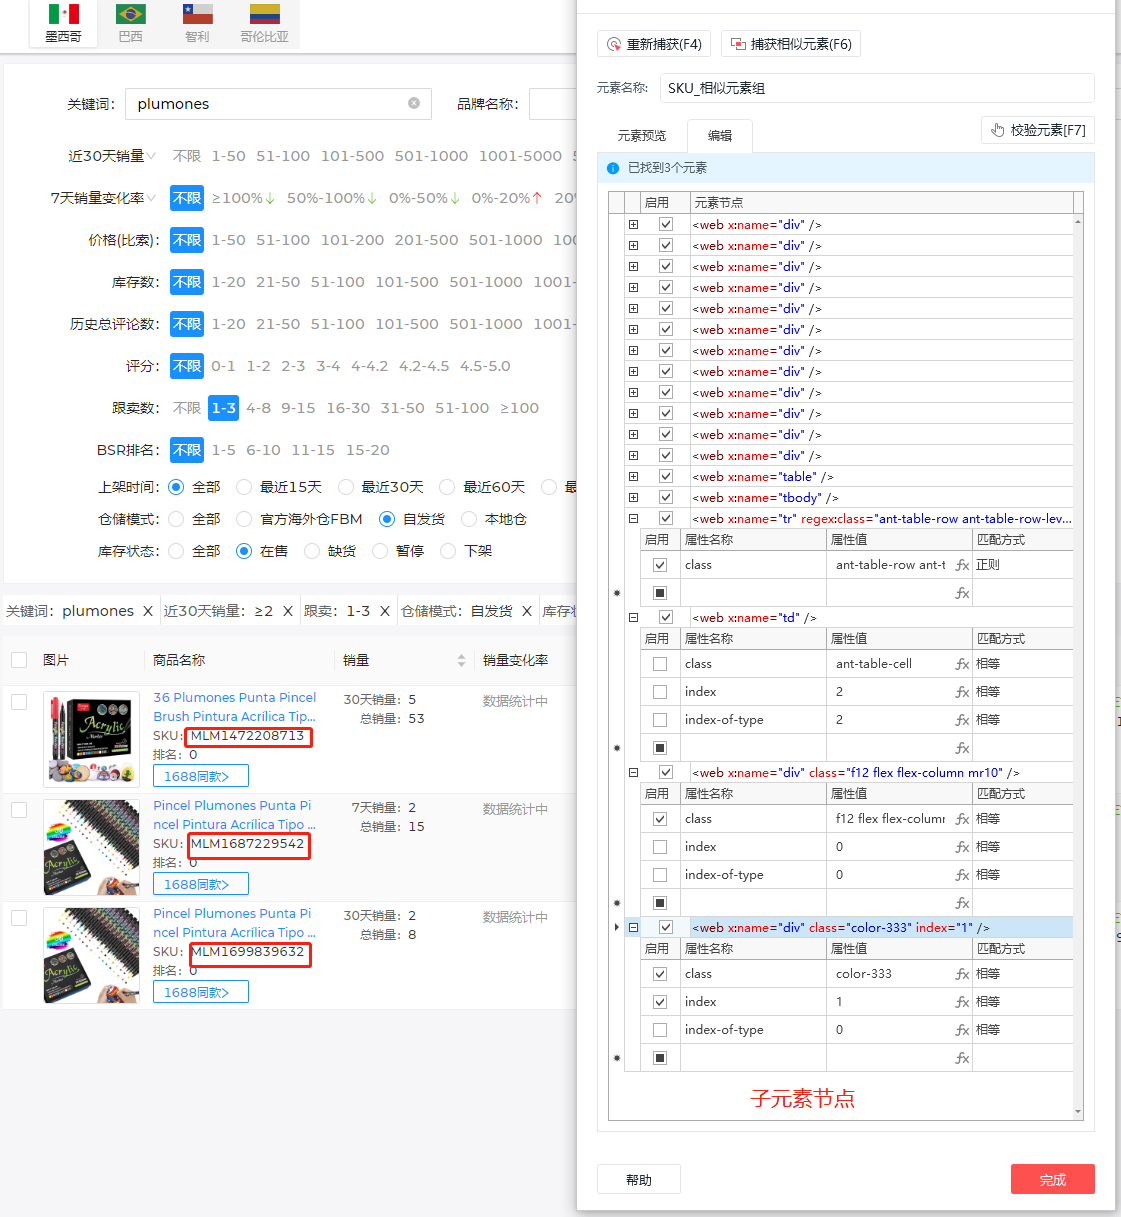The height and width of the screenshot is (1217, 1121).
Task: Click SKU text MLM1687229542
Action: 248,844
